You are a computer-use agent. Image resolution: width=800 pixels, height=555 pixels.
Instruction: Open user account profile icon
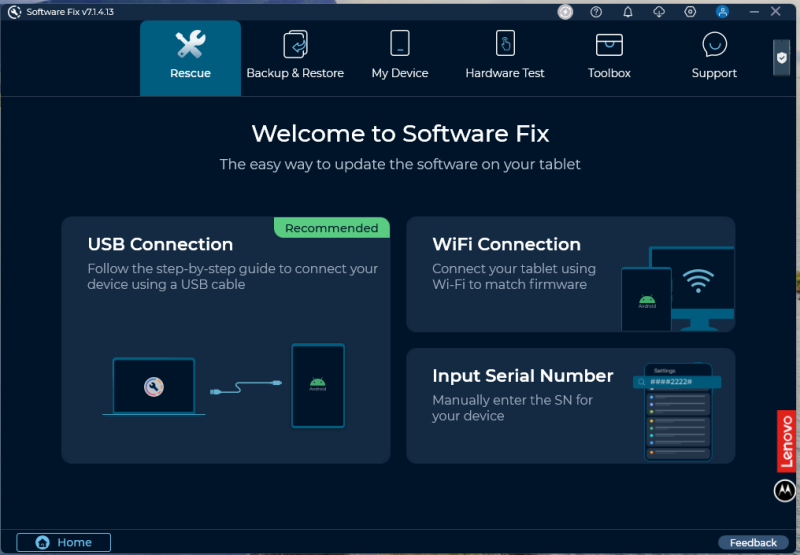tap(722, 12)
